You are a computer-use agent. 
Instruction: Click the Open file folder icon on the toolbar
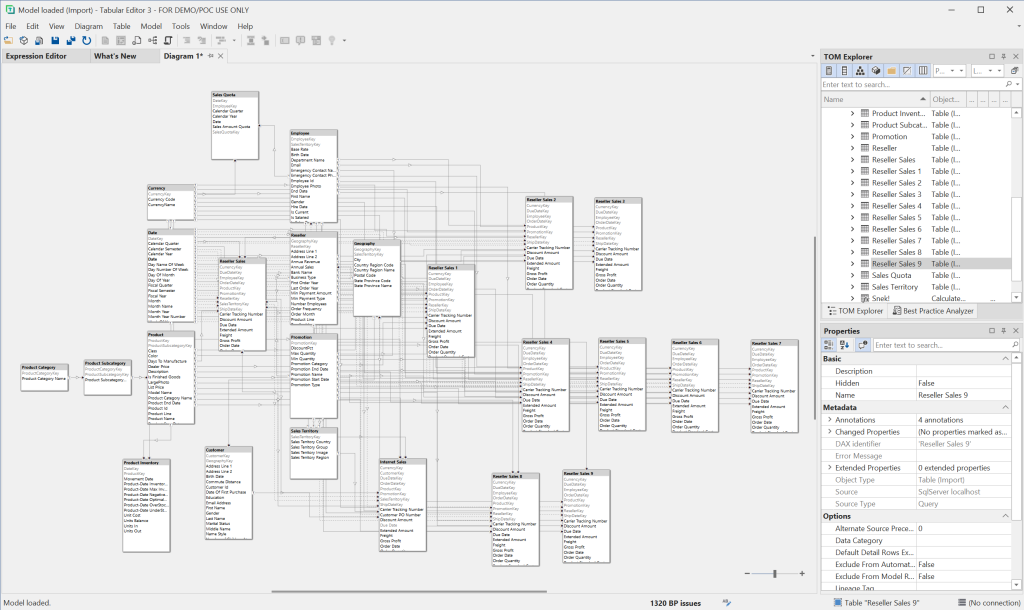click(8, 40)
